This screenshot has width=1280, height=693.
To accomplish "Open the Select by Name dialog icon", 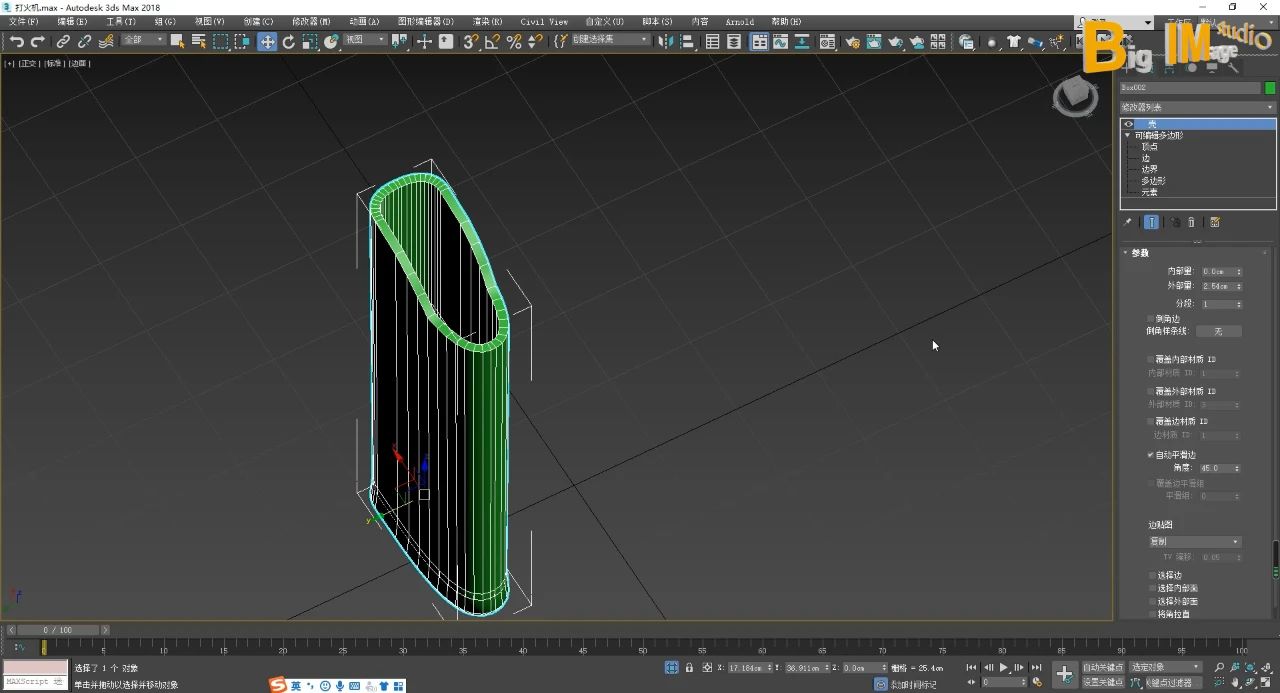I will (x=198, y=41).
